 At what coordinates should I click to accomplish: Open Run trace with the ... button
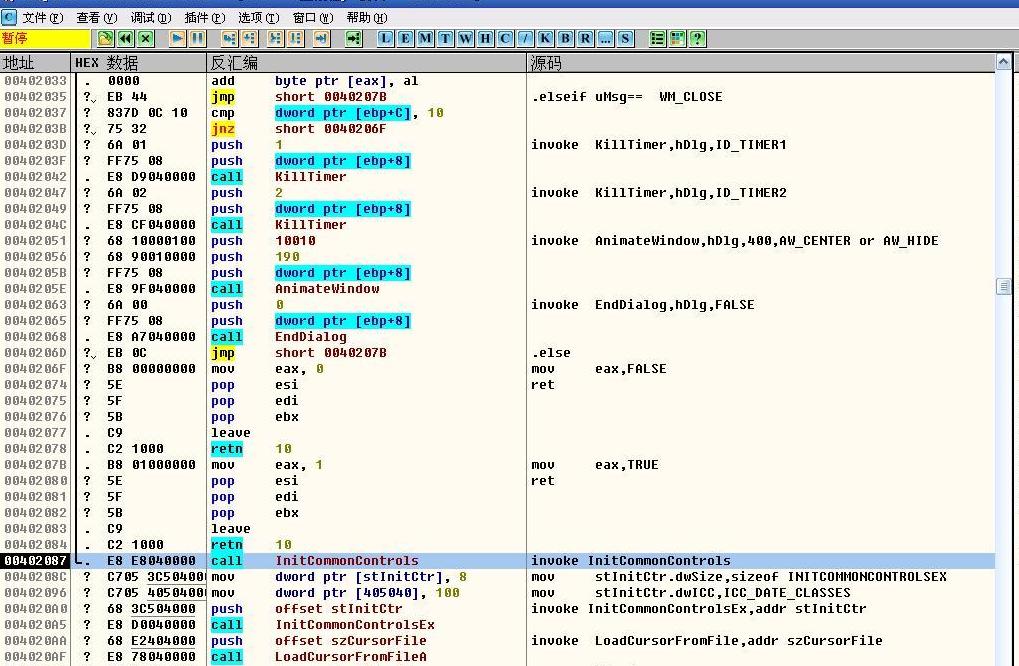click(606, 38)
